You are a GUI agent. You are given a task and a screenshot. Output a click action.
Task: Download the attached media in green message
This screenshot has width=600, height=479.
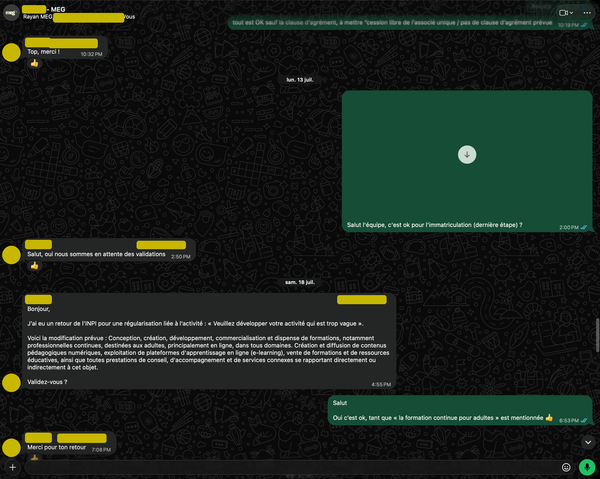pos(467,155)
